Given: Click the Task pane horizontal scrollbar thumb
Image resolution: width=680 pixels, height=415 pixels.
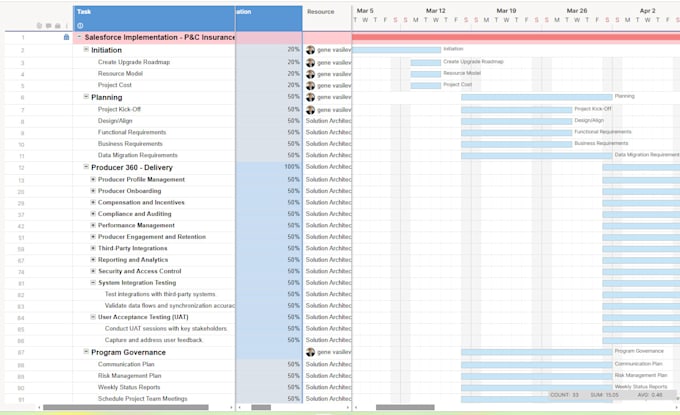Looking at the screenshot, I should pos(126,408).
